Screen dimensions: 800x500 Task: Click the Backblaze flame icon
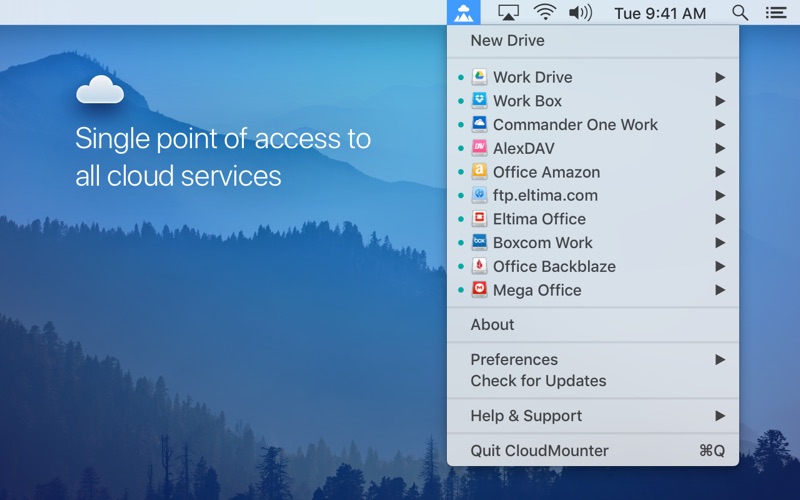tap(479, 266)
